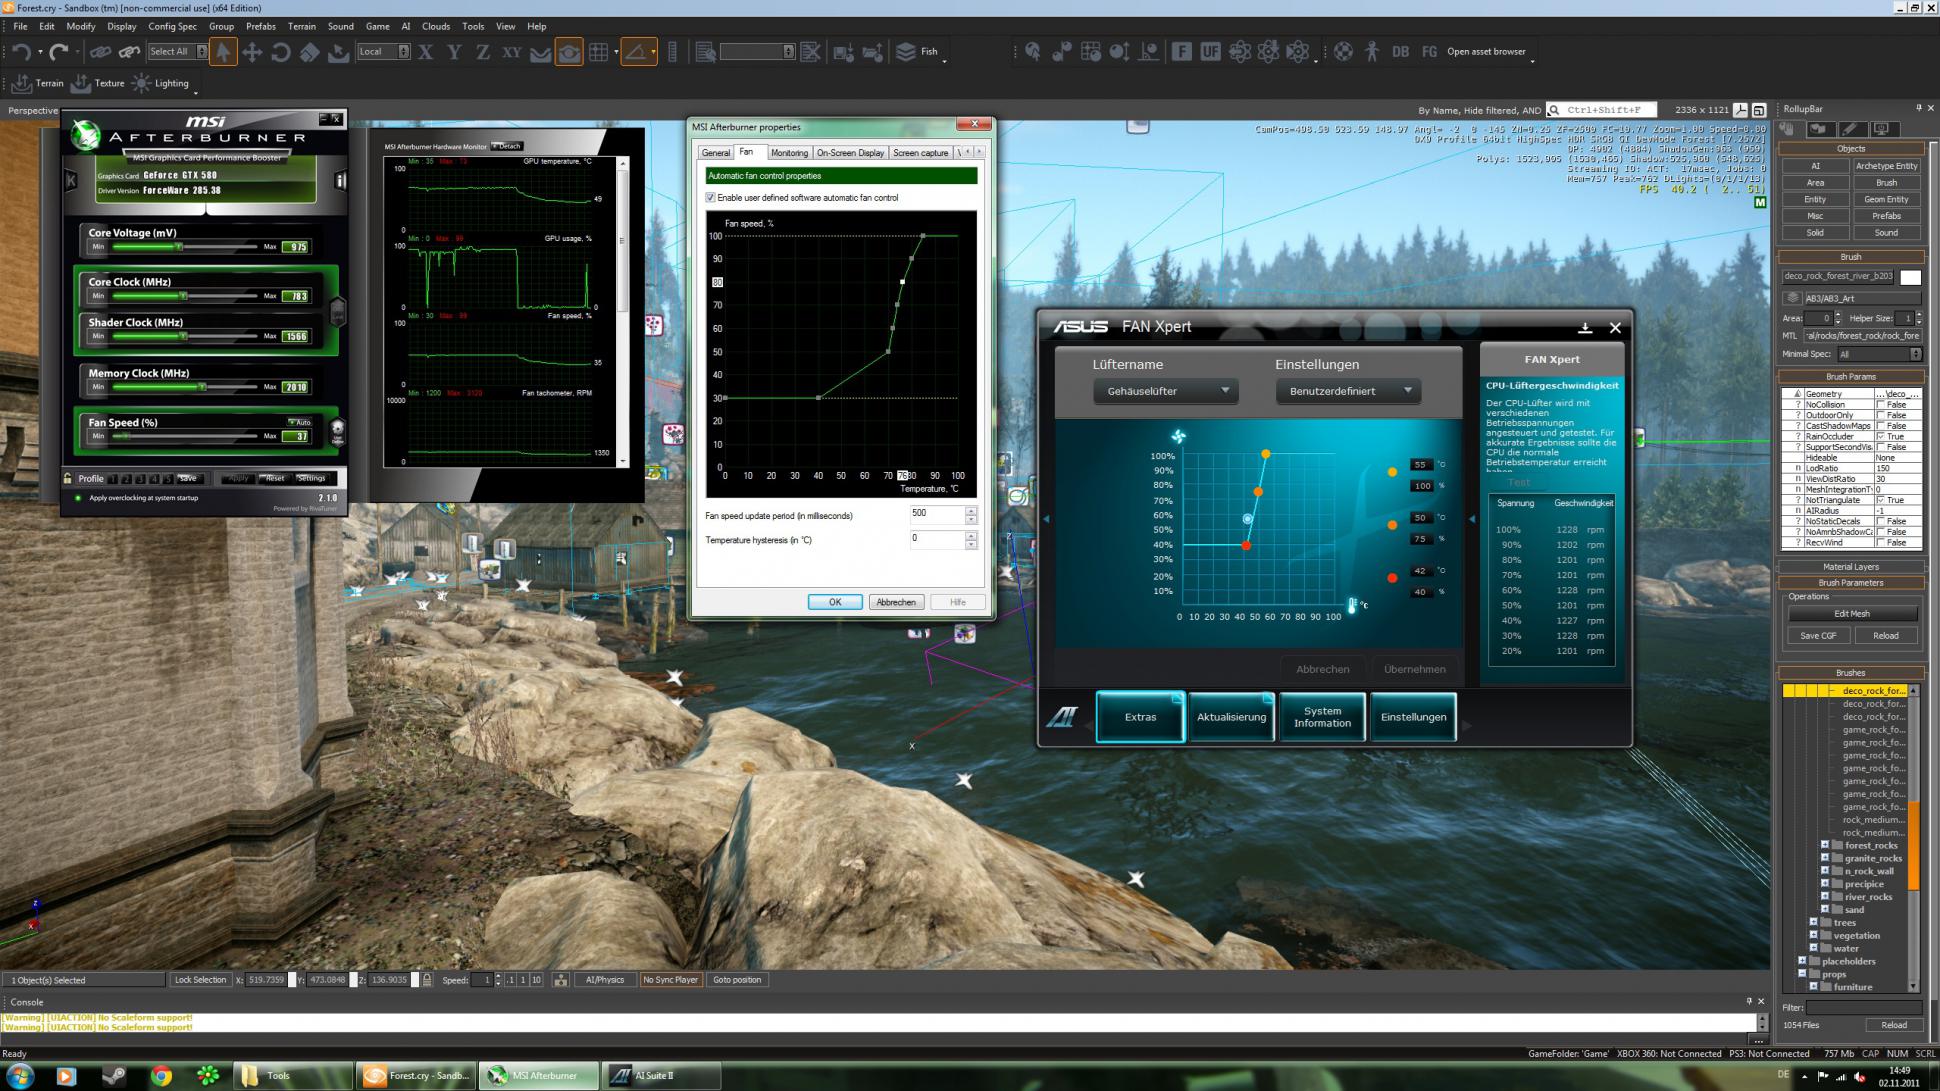
Task: Click the Steam icon in the taskbar
Action: [x=114, y=1076]
